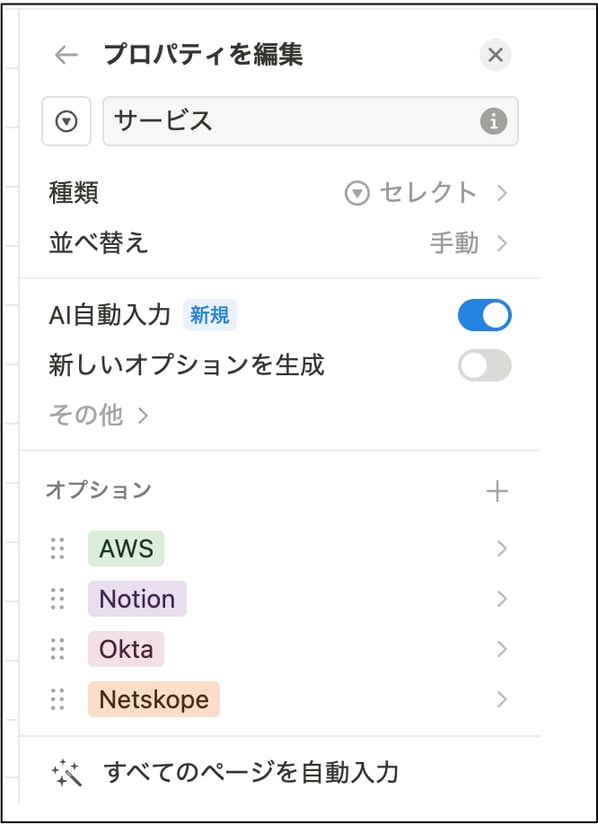598x824 pixels.
Task: Open the property icon picker next to name field
Action: pos(66,121)
